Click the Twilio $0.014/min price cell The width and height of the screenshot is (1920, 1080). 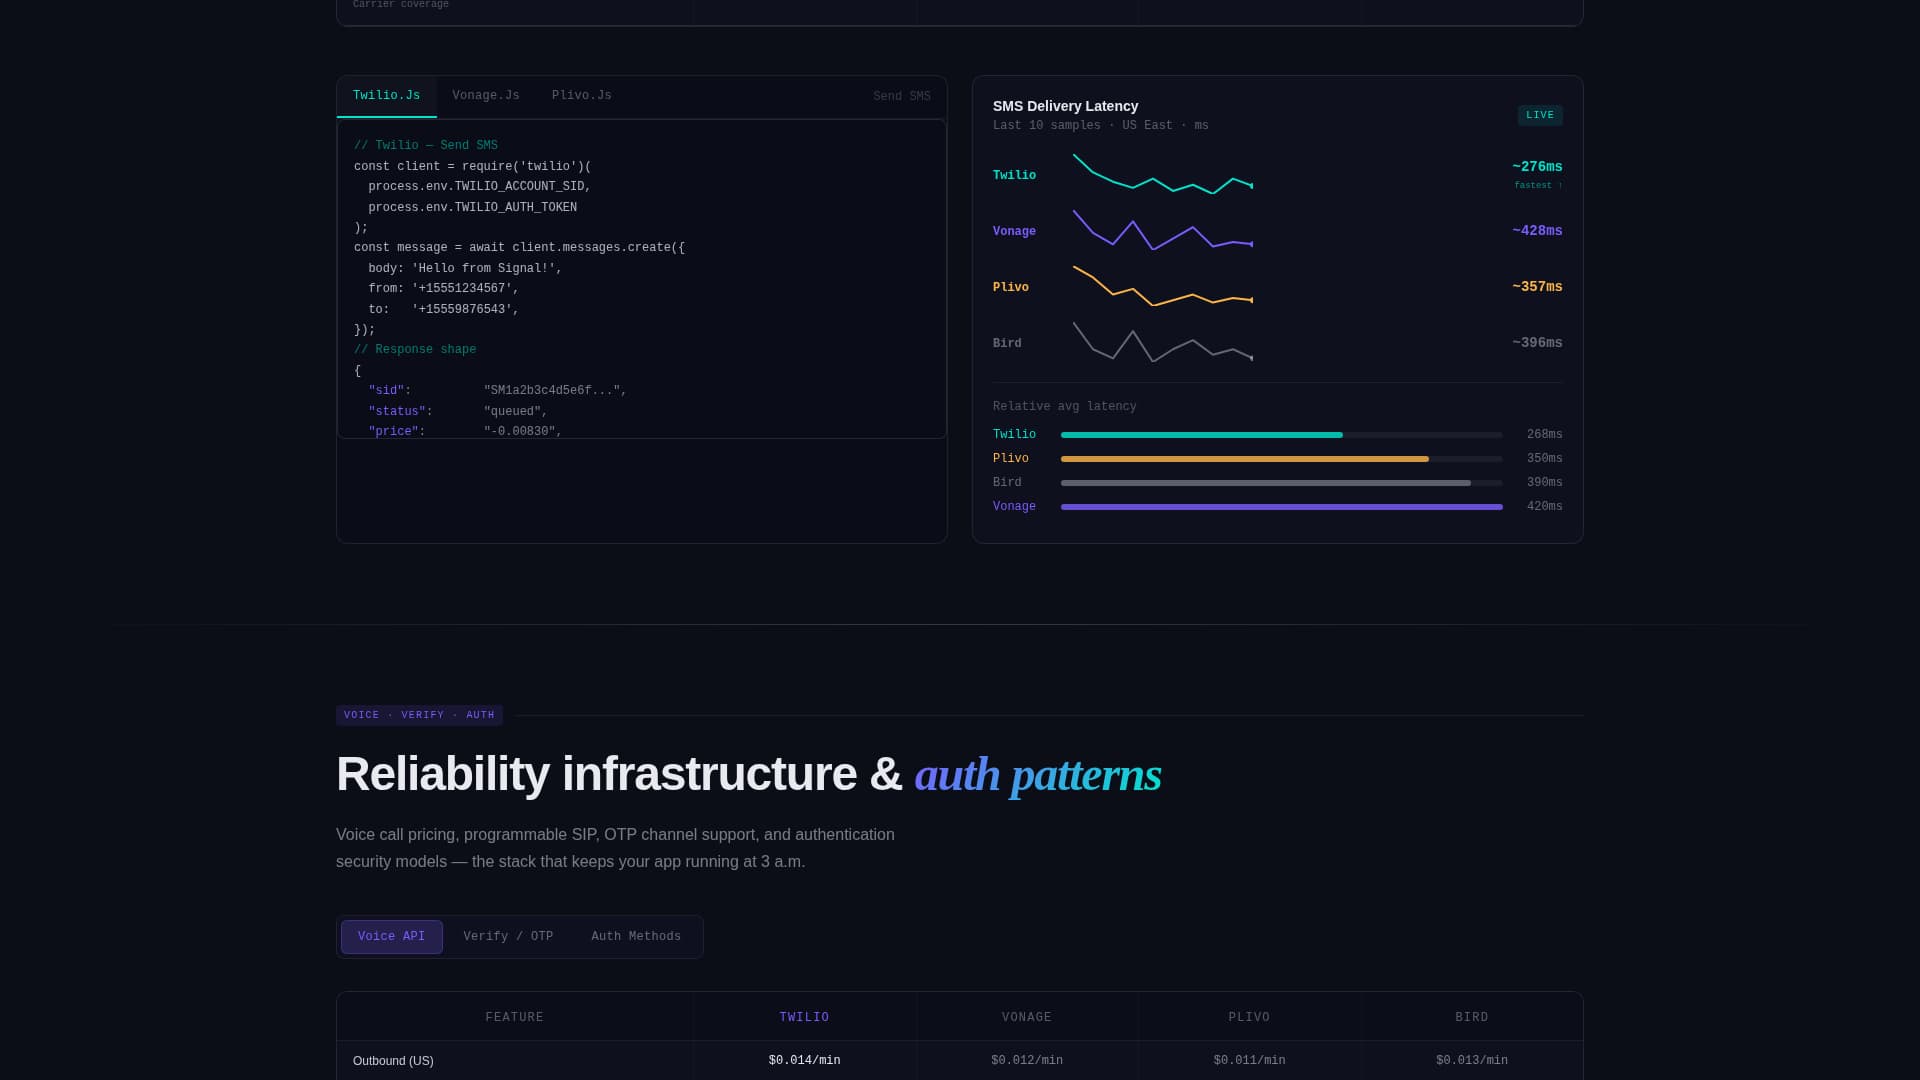coord(804,1060)
